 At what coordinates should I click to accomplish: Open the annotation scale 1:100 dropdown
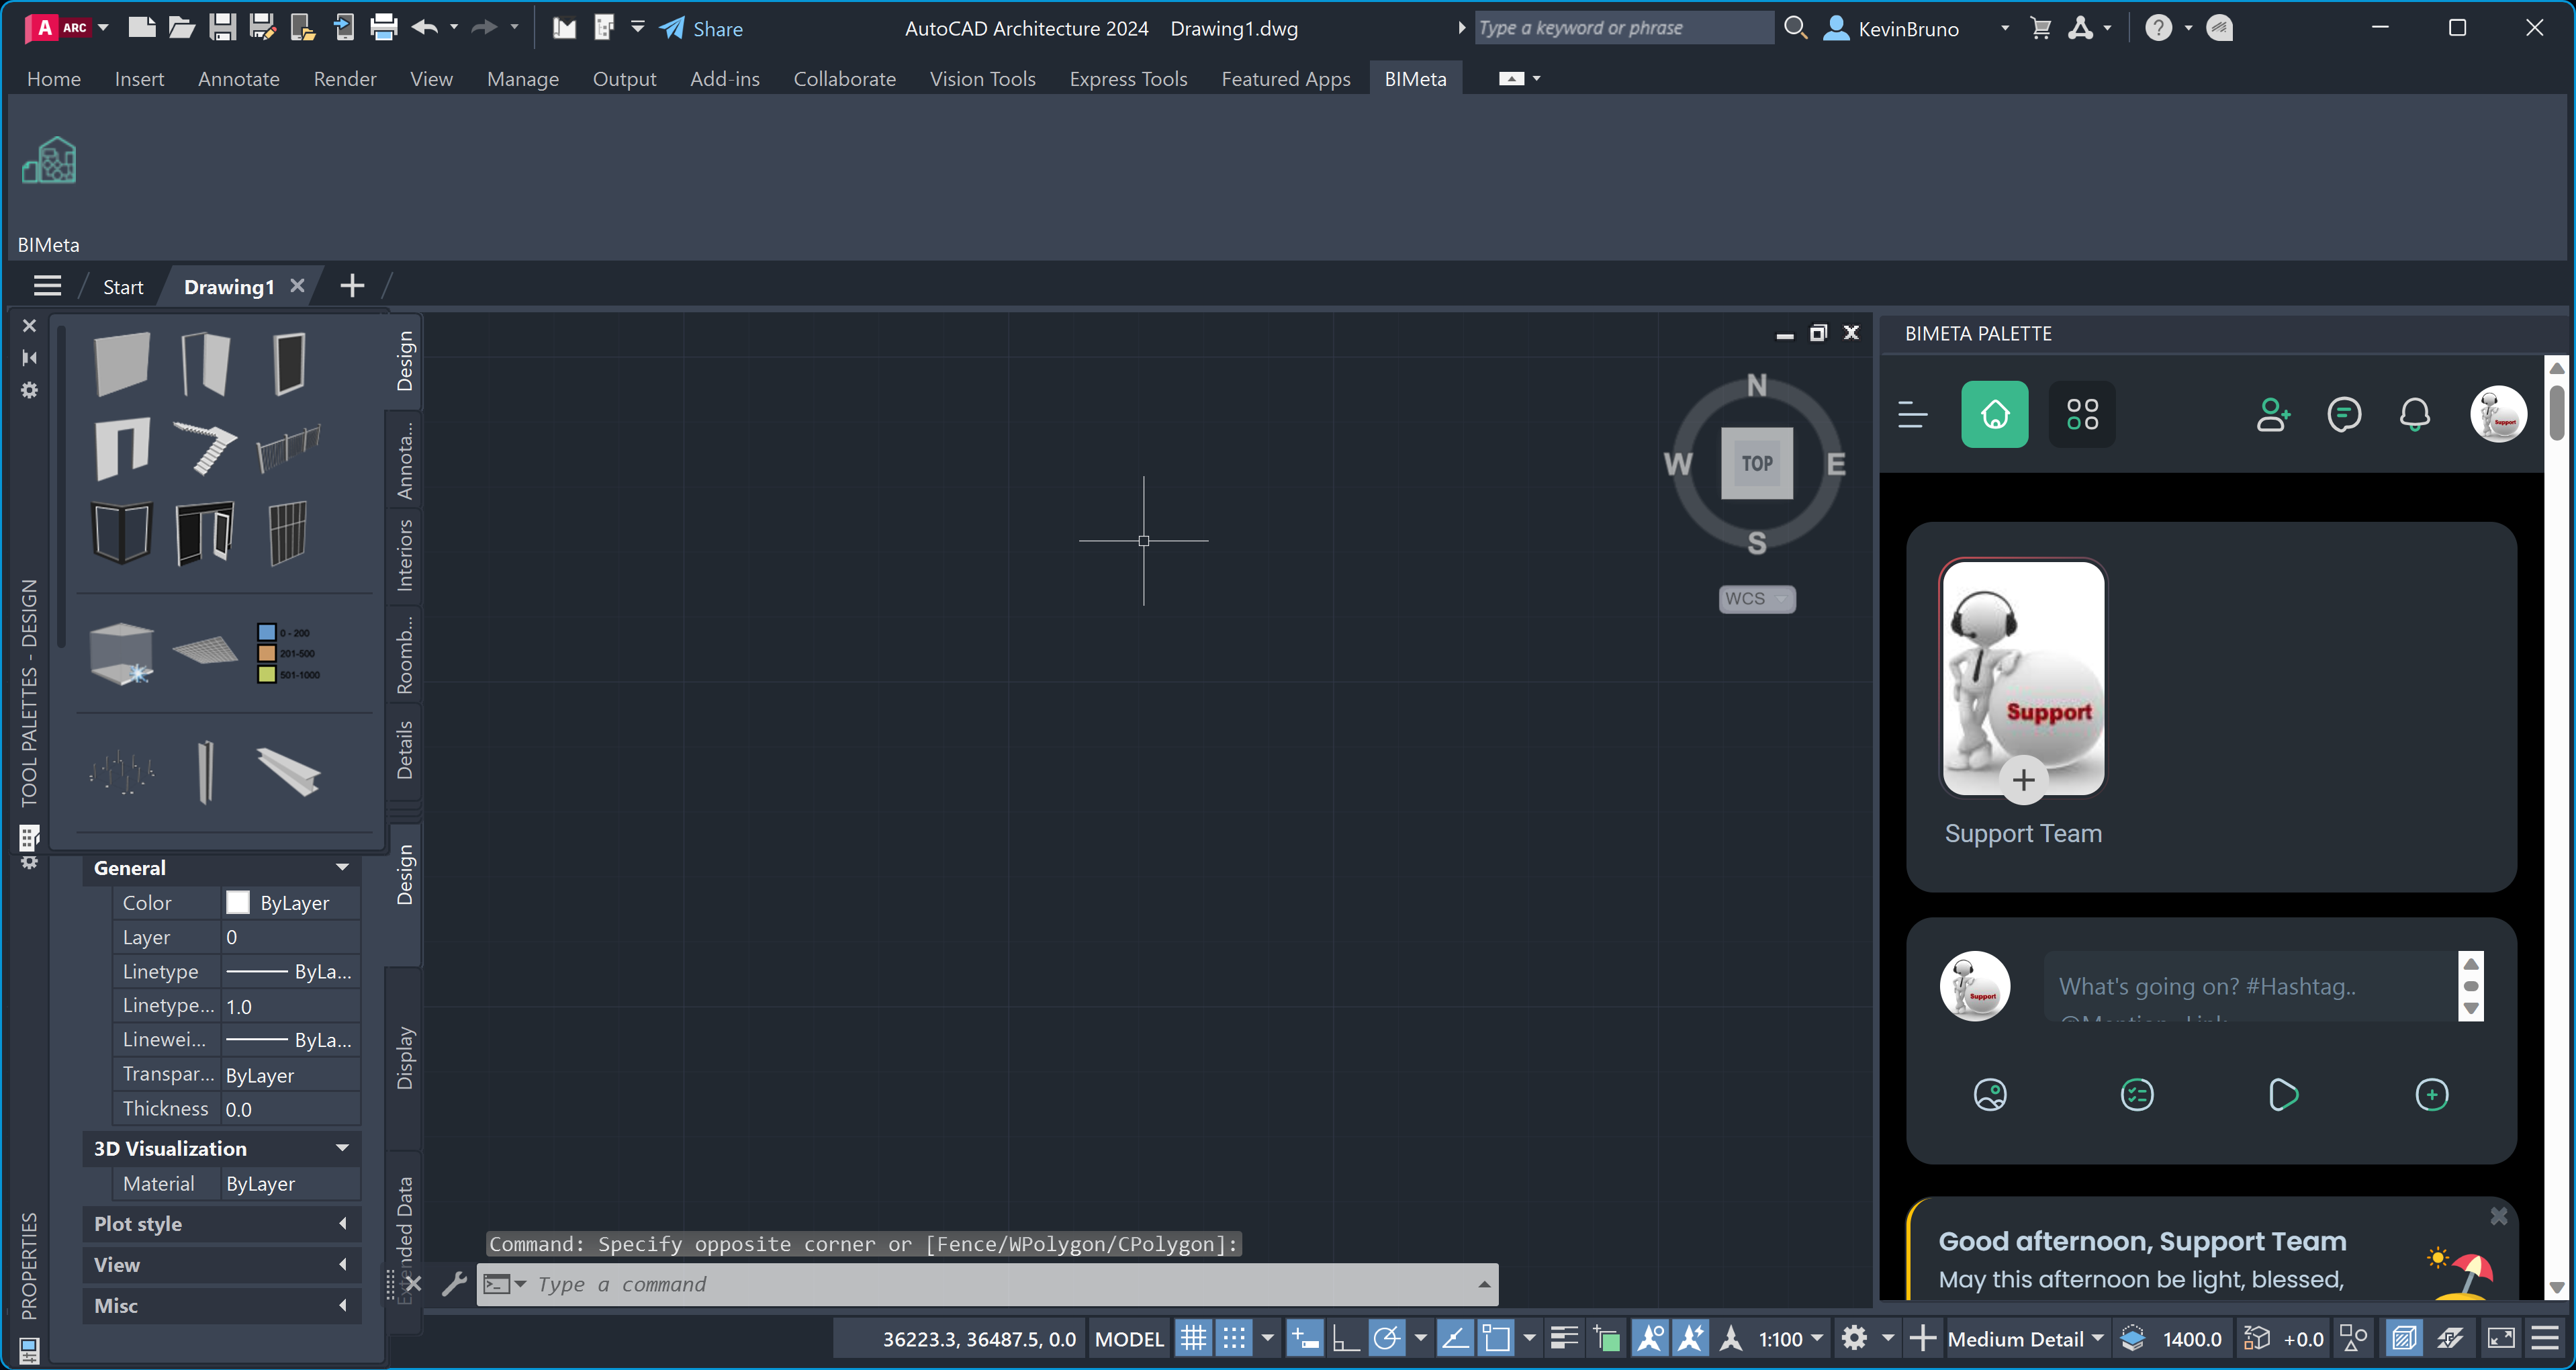coord(1791,1339)
